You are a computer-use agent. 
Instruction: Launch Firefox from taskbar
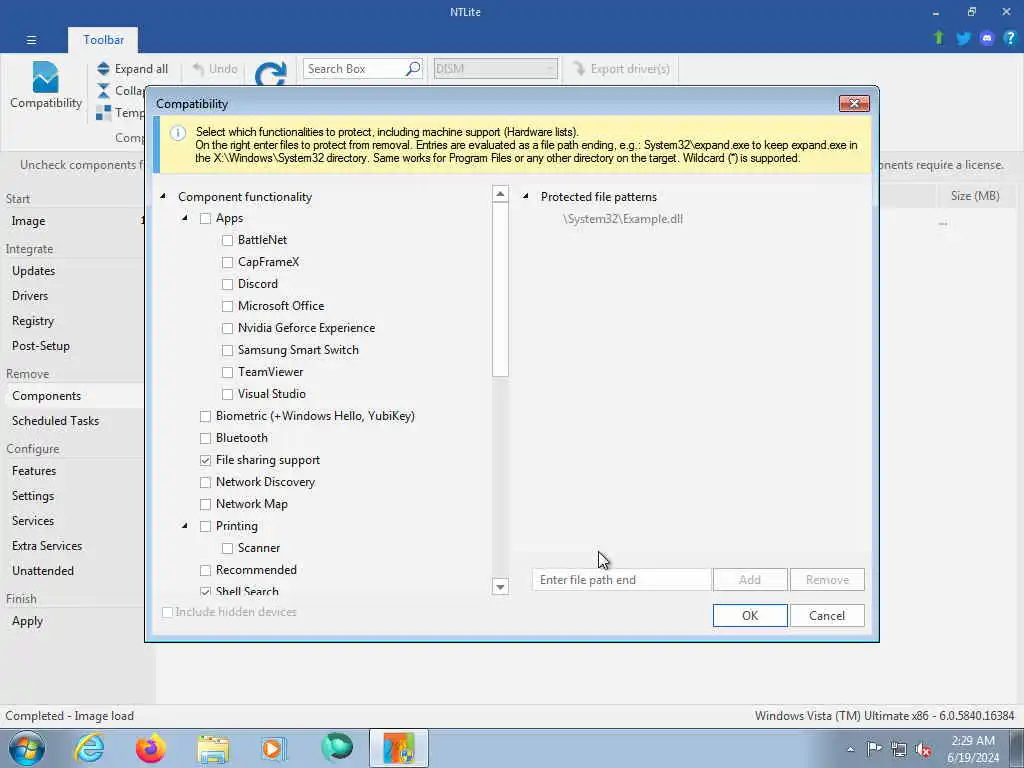pos(151,748)
